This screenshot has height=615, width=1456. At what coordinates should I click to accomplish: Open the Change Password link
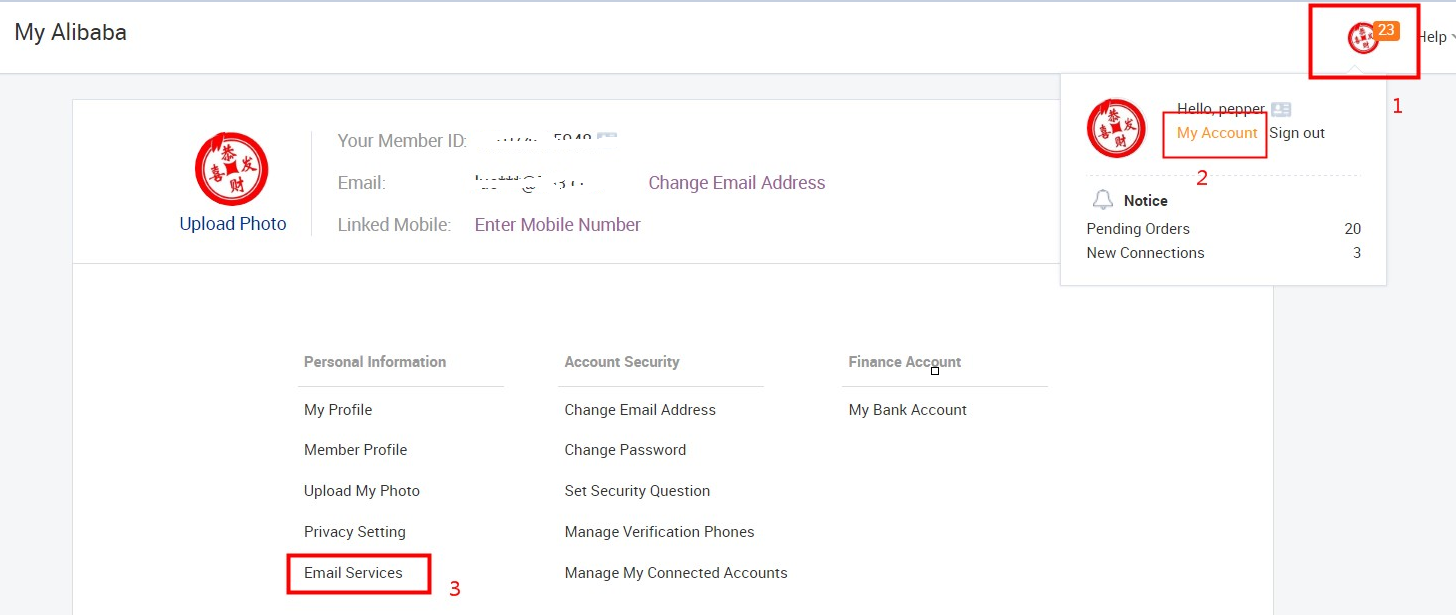[x=625, y=450]
